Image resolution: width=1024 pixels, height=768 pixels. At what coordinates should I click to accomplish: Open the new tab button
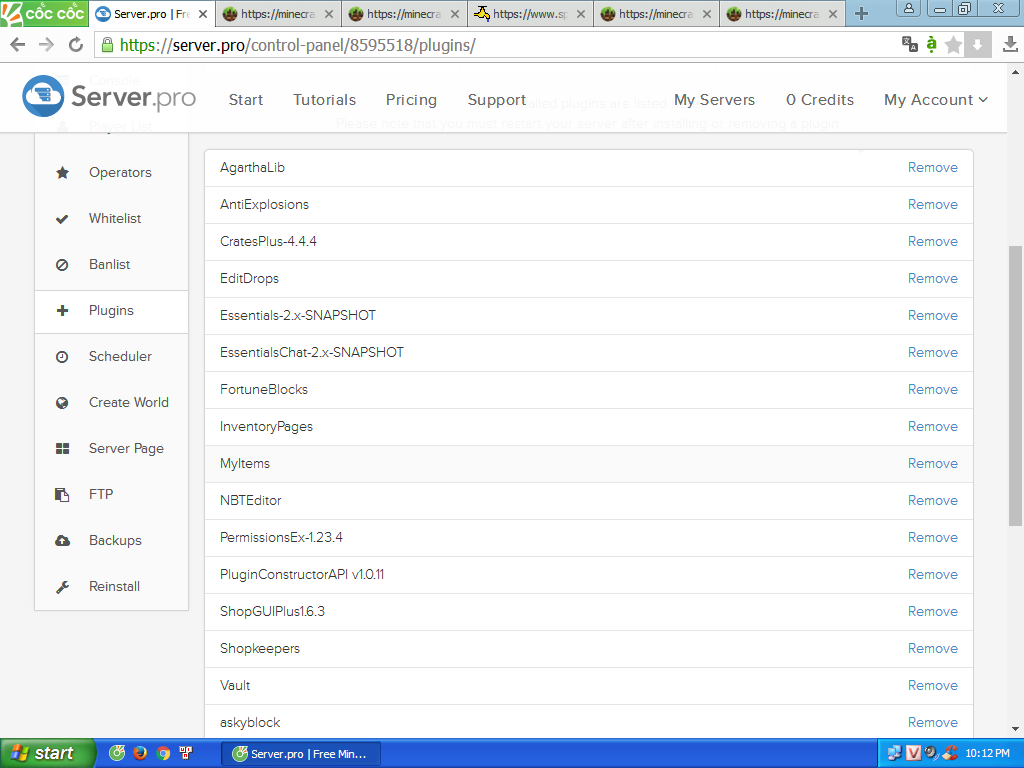click(x=861, y=14)
